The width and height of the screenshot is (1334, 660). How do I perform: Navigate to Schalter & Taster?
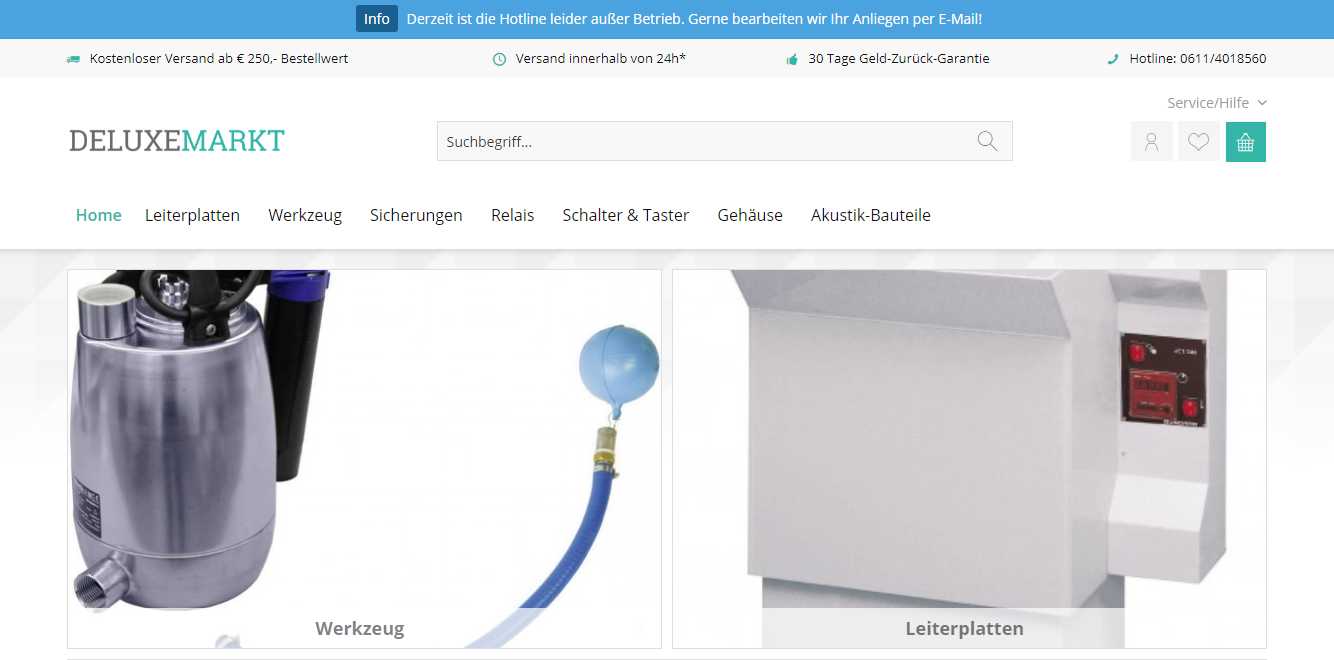[x=625, y=215]
